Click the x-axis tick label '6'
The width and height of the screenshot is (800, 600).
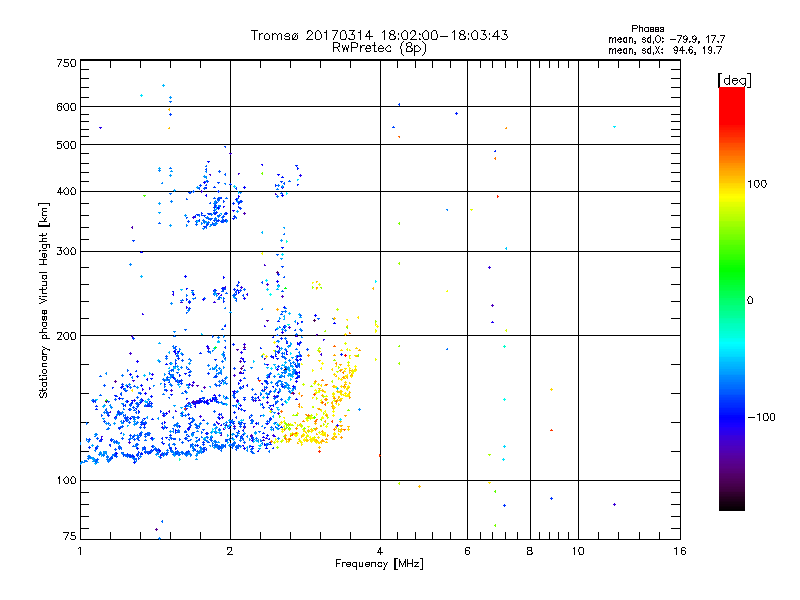467,551
